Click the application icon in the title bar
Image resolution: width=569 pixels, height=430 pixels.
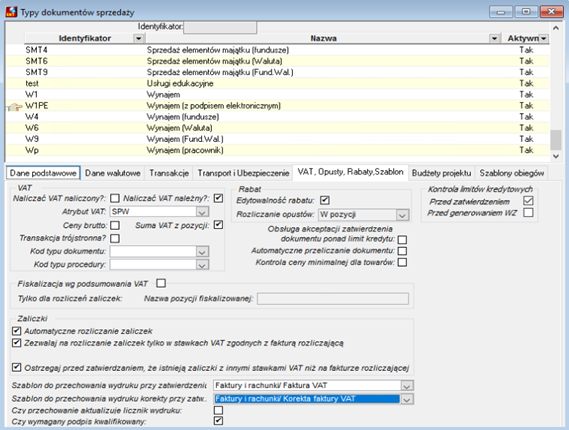(11, 11)
